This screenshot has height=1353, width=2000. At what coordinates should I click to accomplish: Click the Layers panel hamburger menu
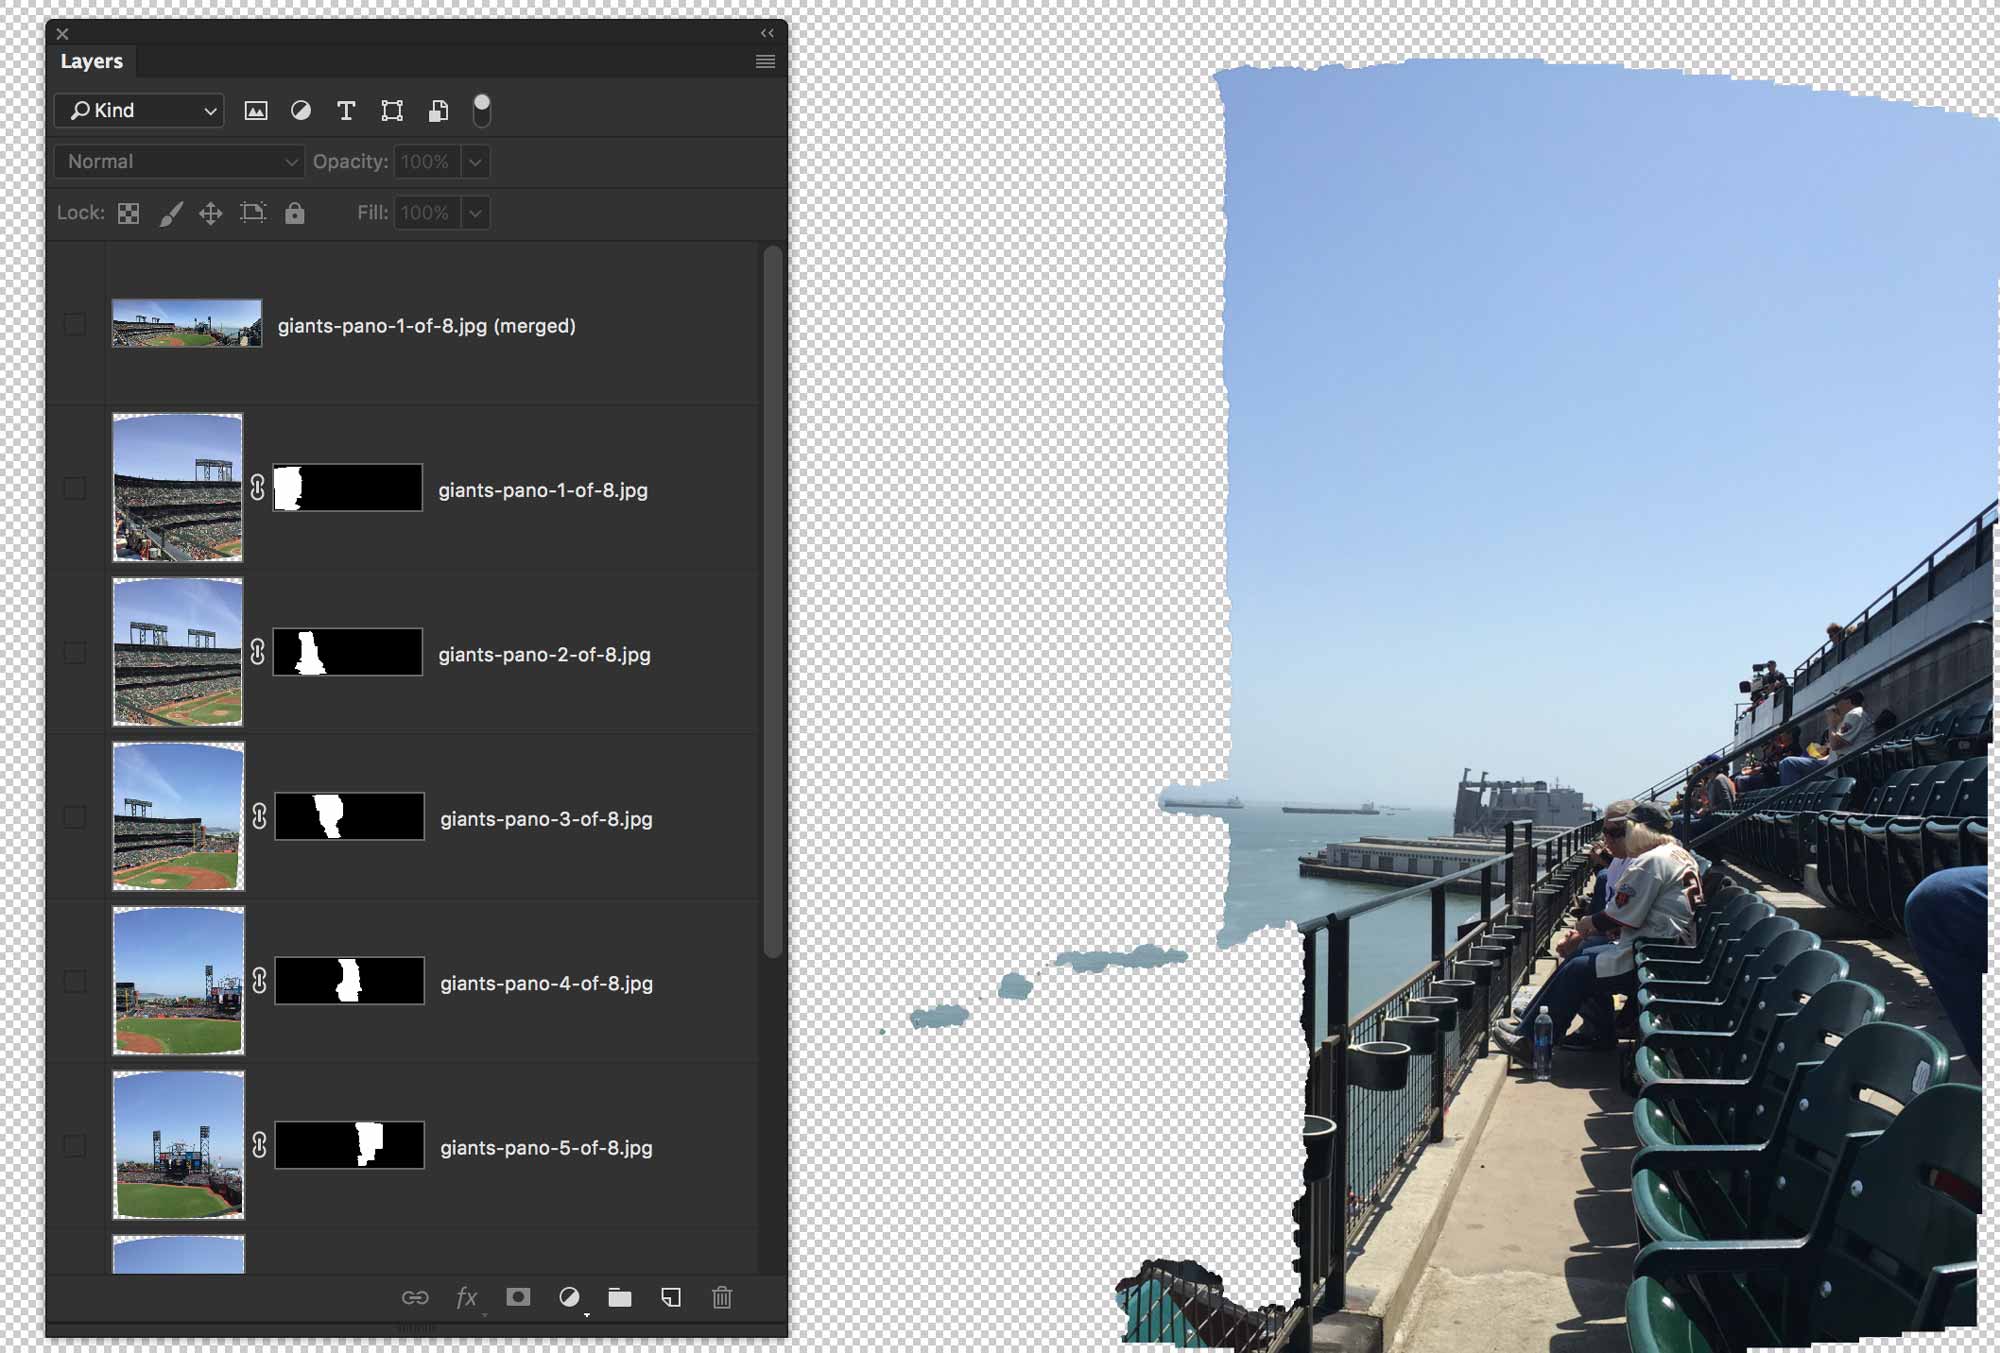[764, 60]
